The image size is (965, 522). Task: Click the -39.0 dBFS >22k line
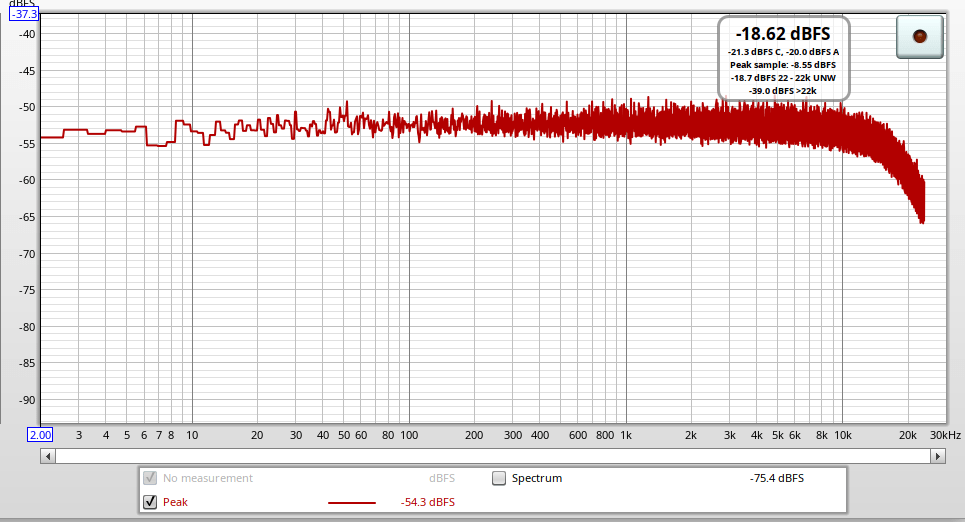coord(783,90)
